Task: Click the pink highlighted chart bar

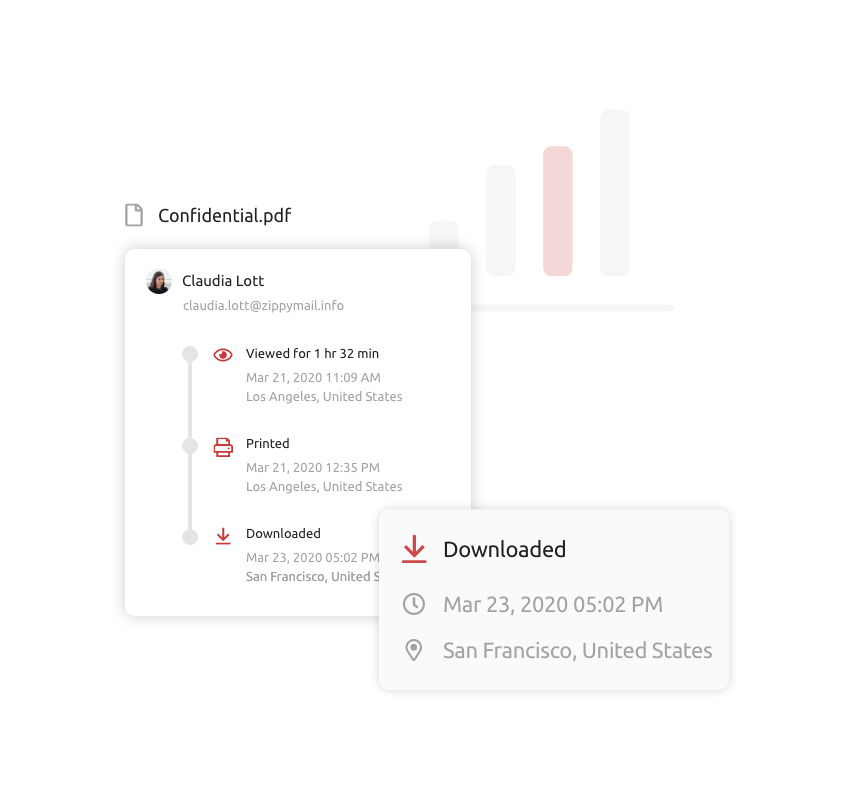Action: tap(558, 211)
